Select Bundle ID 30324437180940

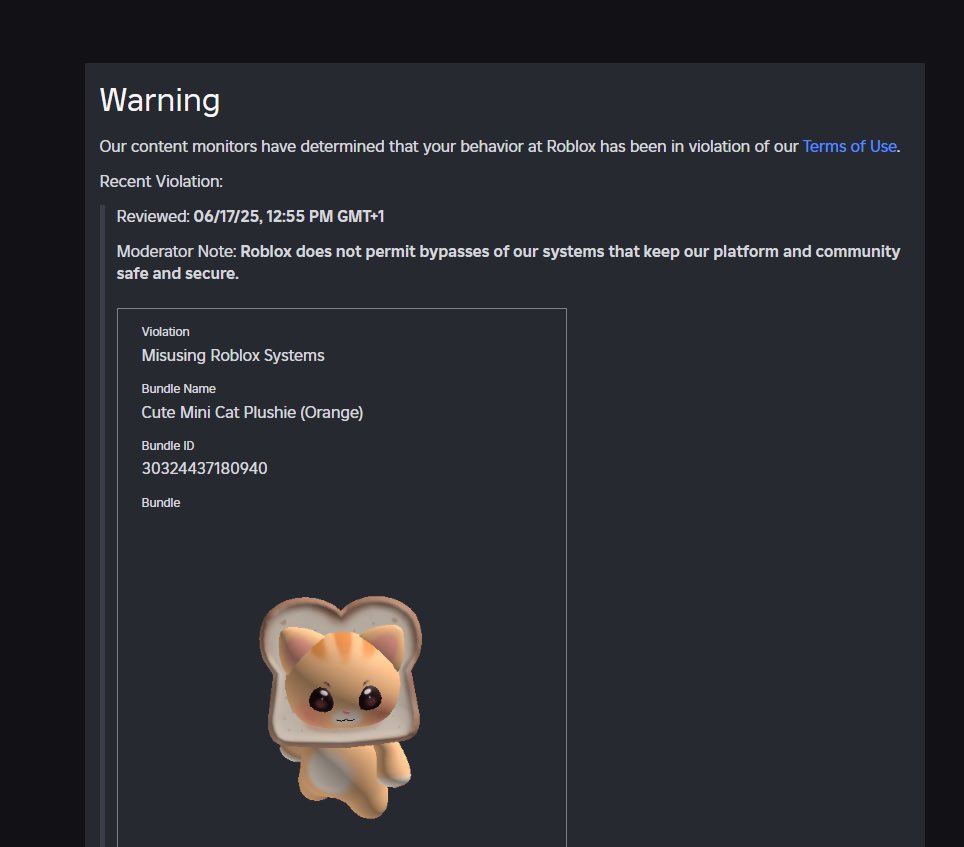coord(204,468)
